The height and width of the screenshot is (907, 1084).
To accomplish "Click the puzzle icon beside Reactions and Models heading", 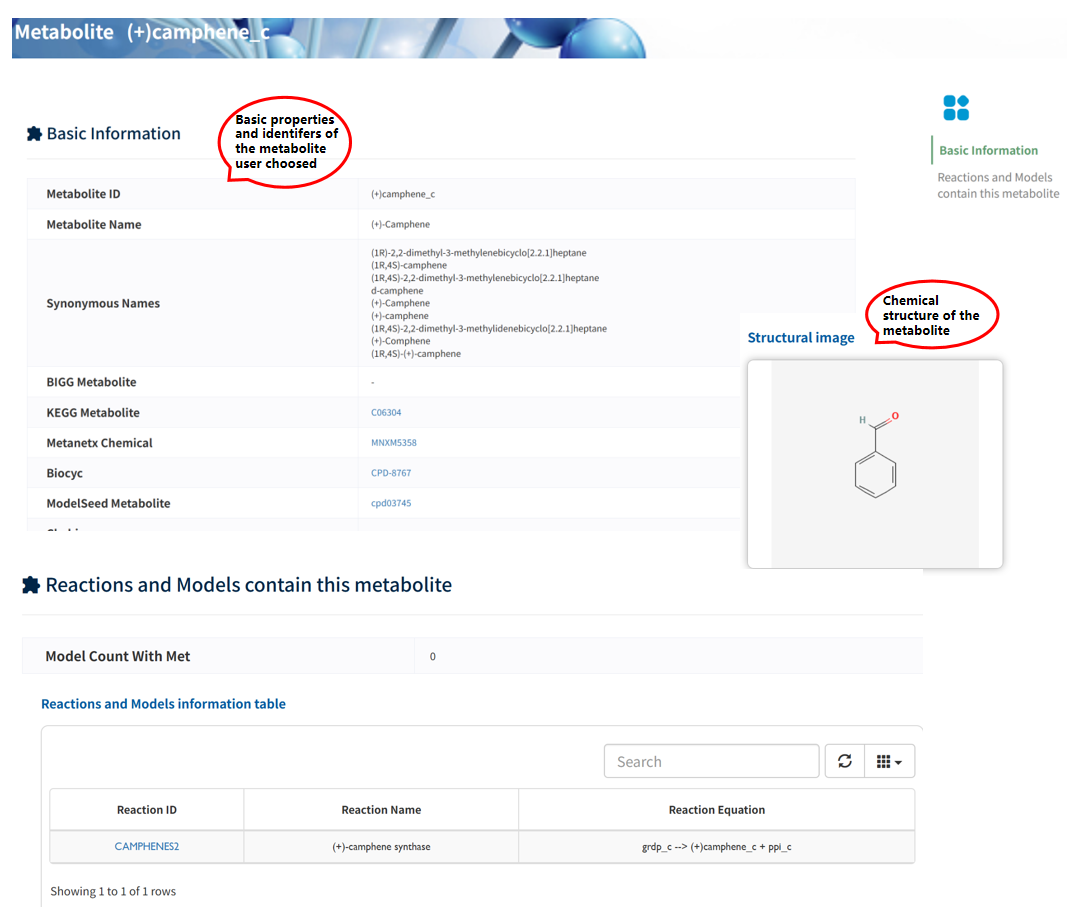I will 32,585.
